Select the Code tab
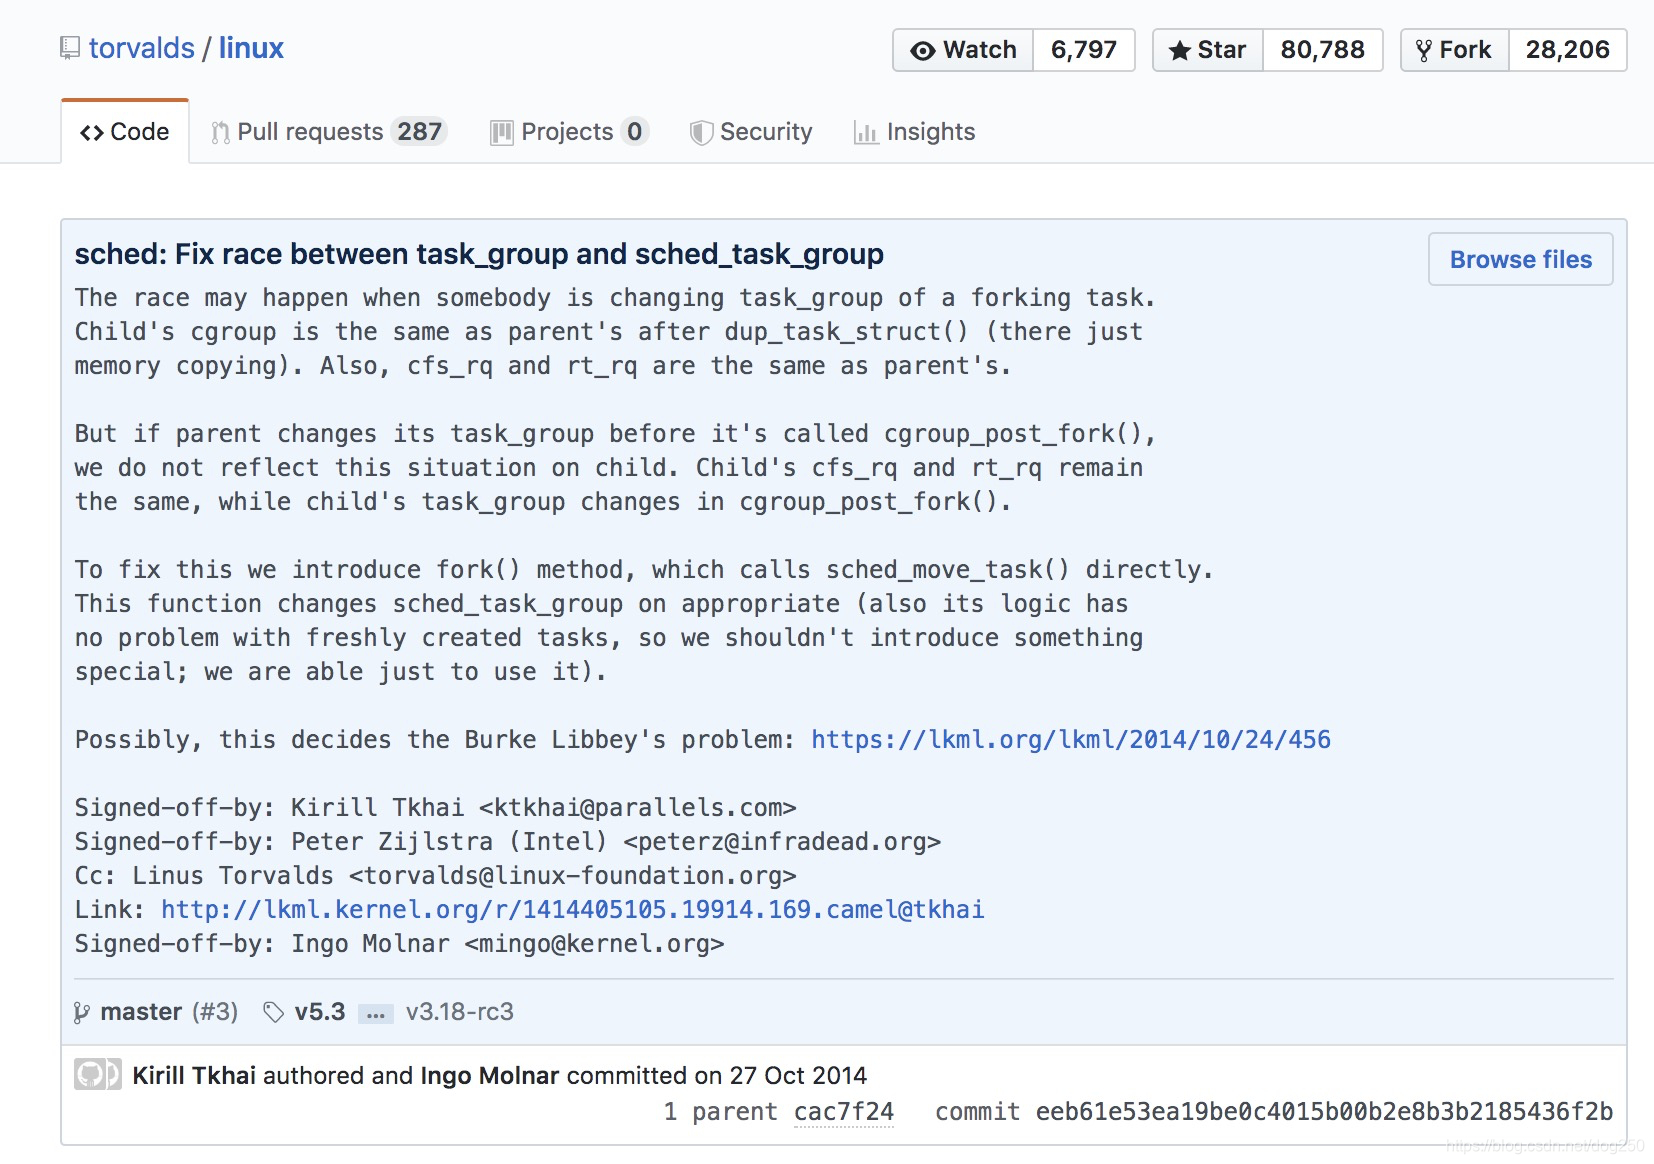 (x=125, y=132)
